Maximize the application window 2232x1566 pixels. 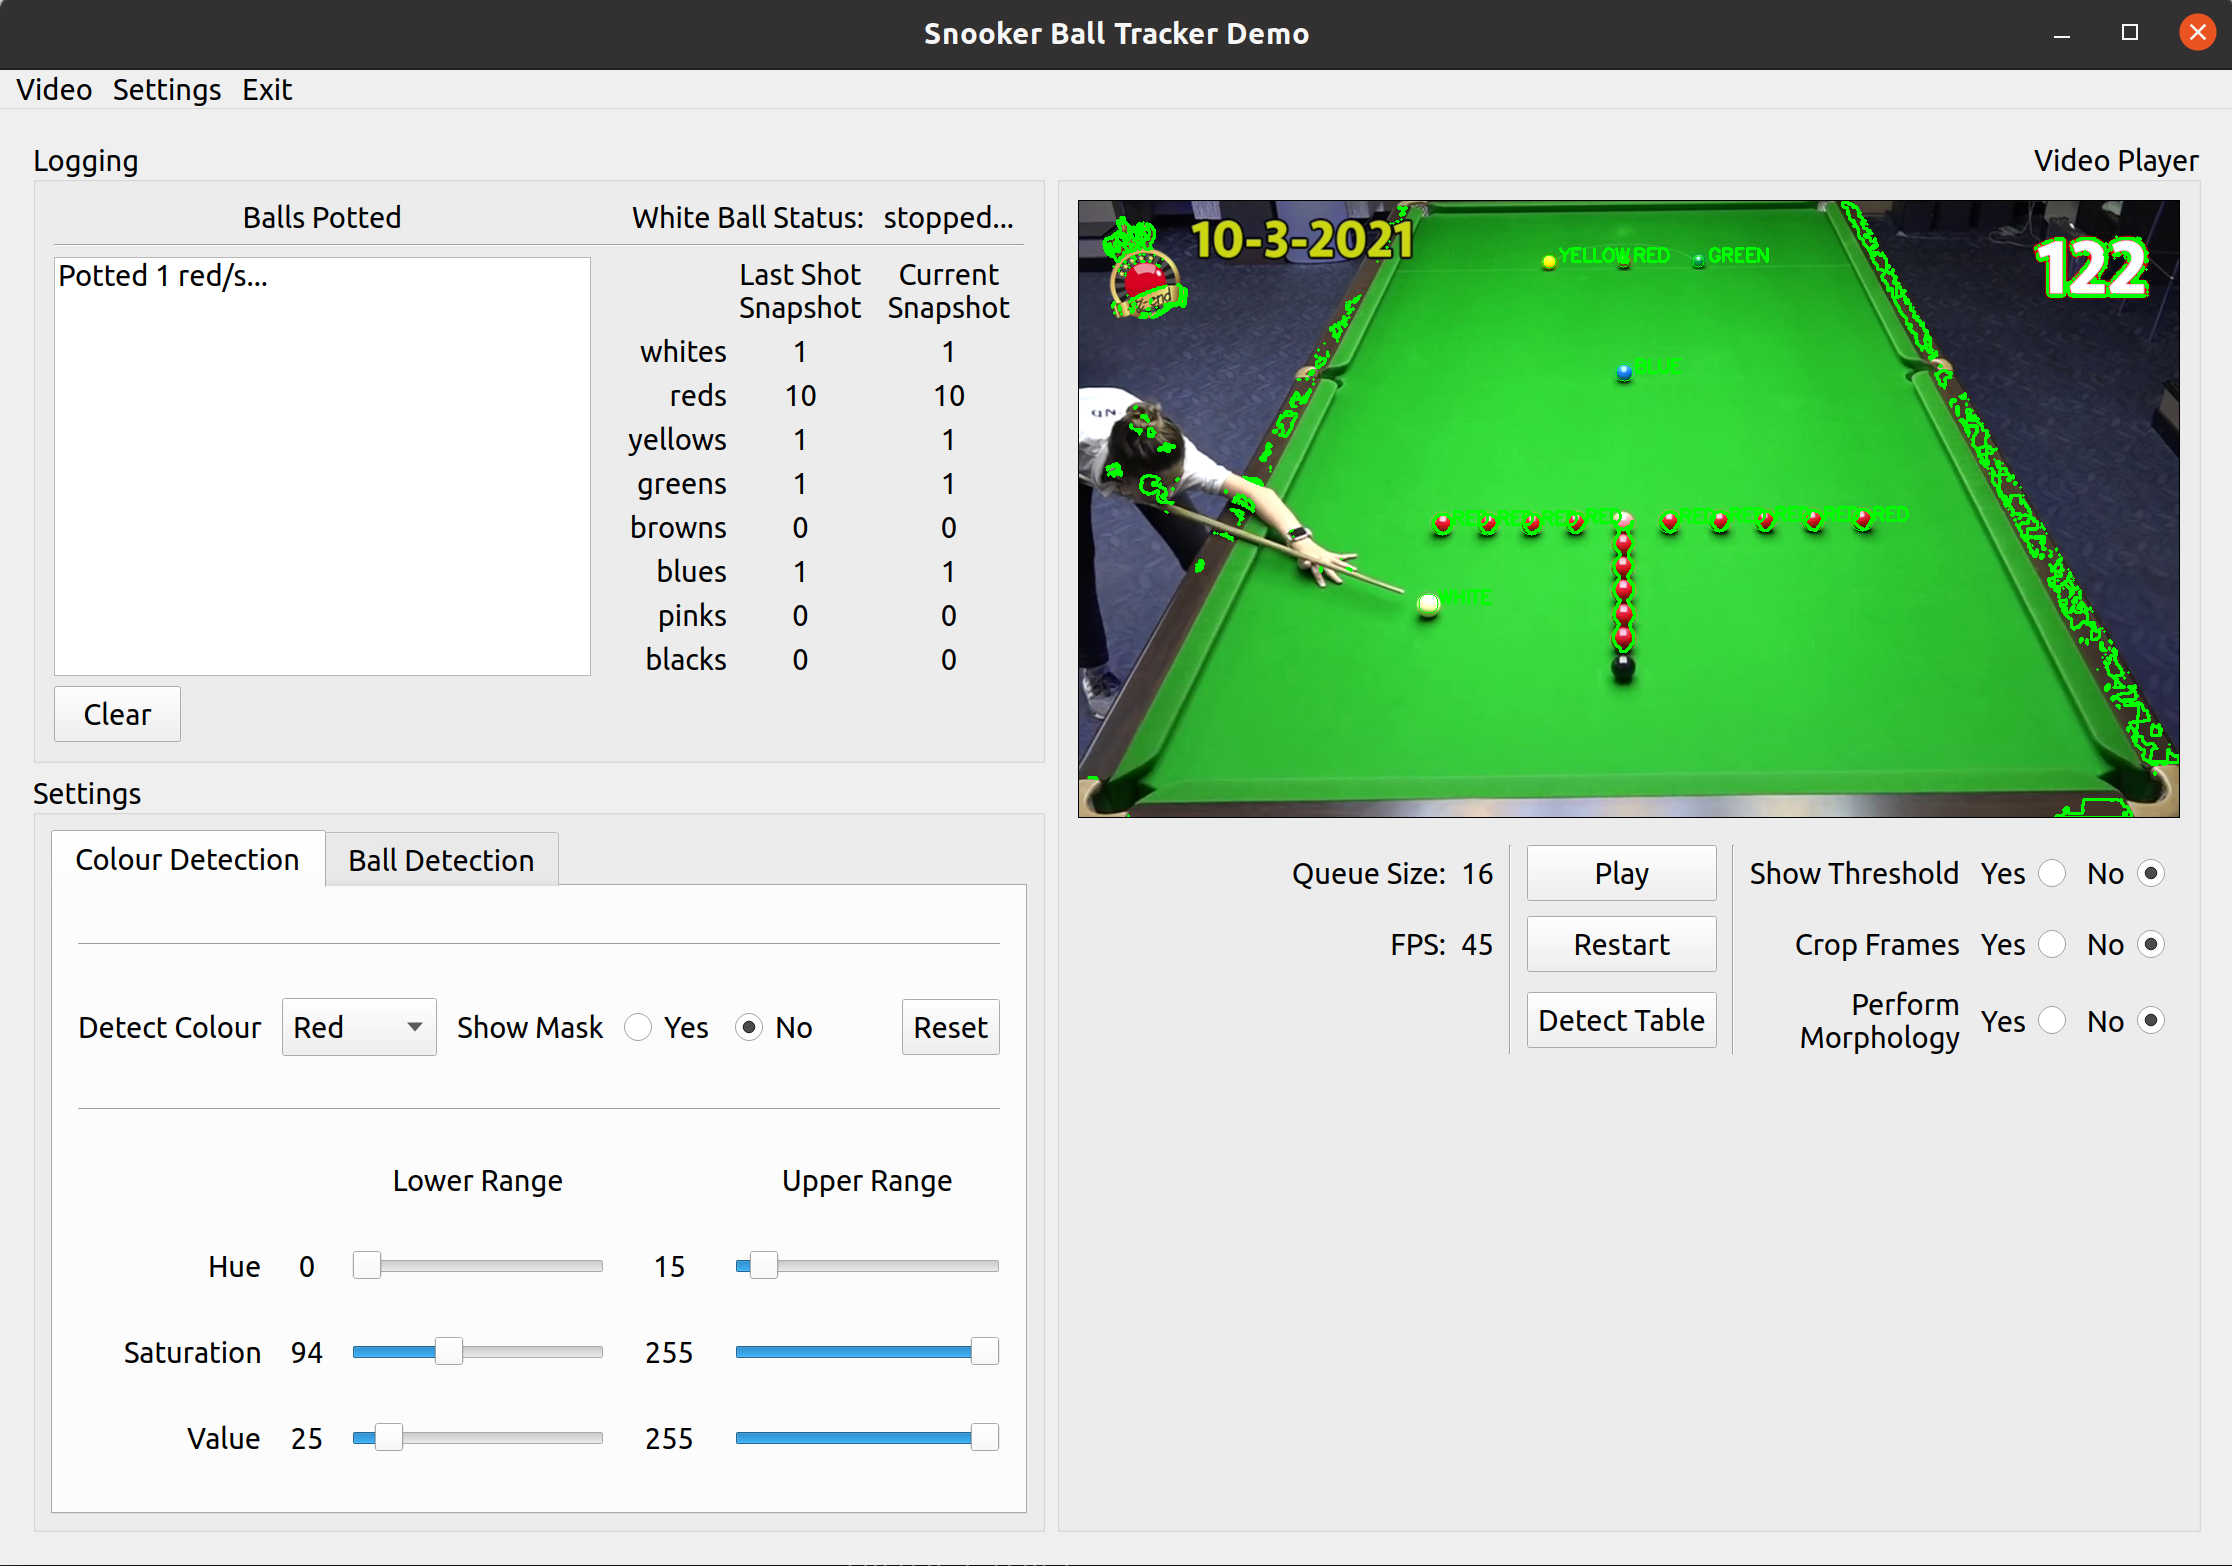click(x=2130, y=33)
